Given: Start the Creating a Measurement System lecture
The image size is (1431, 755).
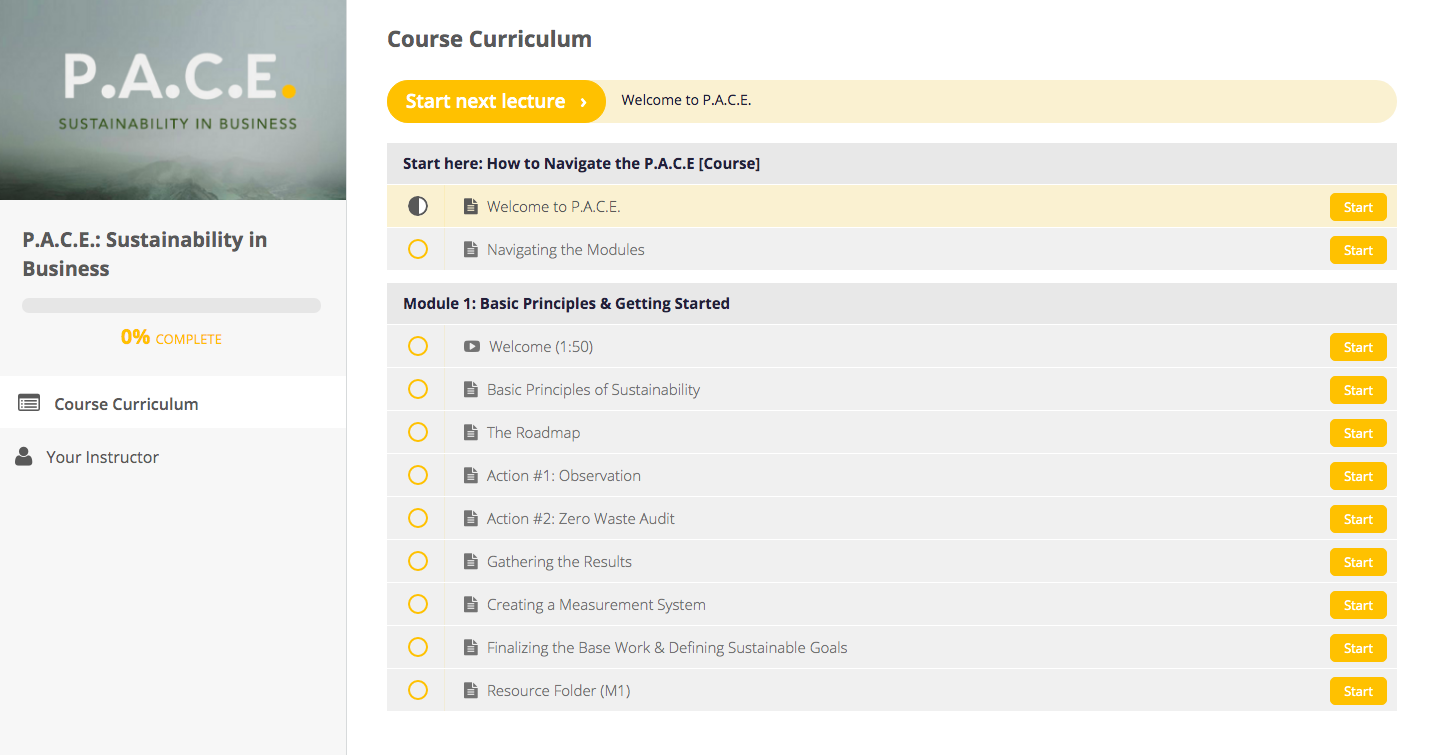Looking at the screenshot, I should click(1358, 605).
